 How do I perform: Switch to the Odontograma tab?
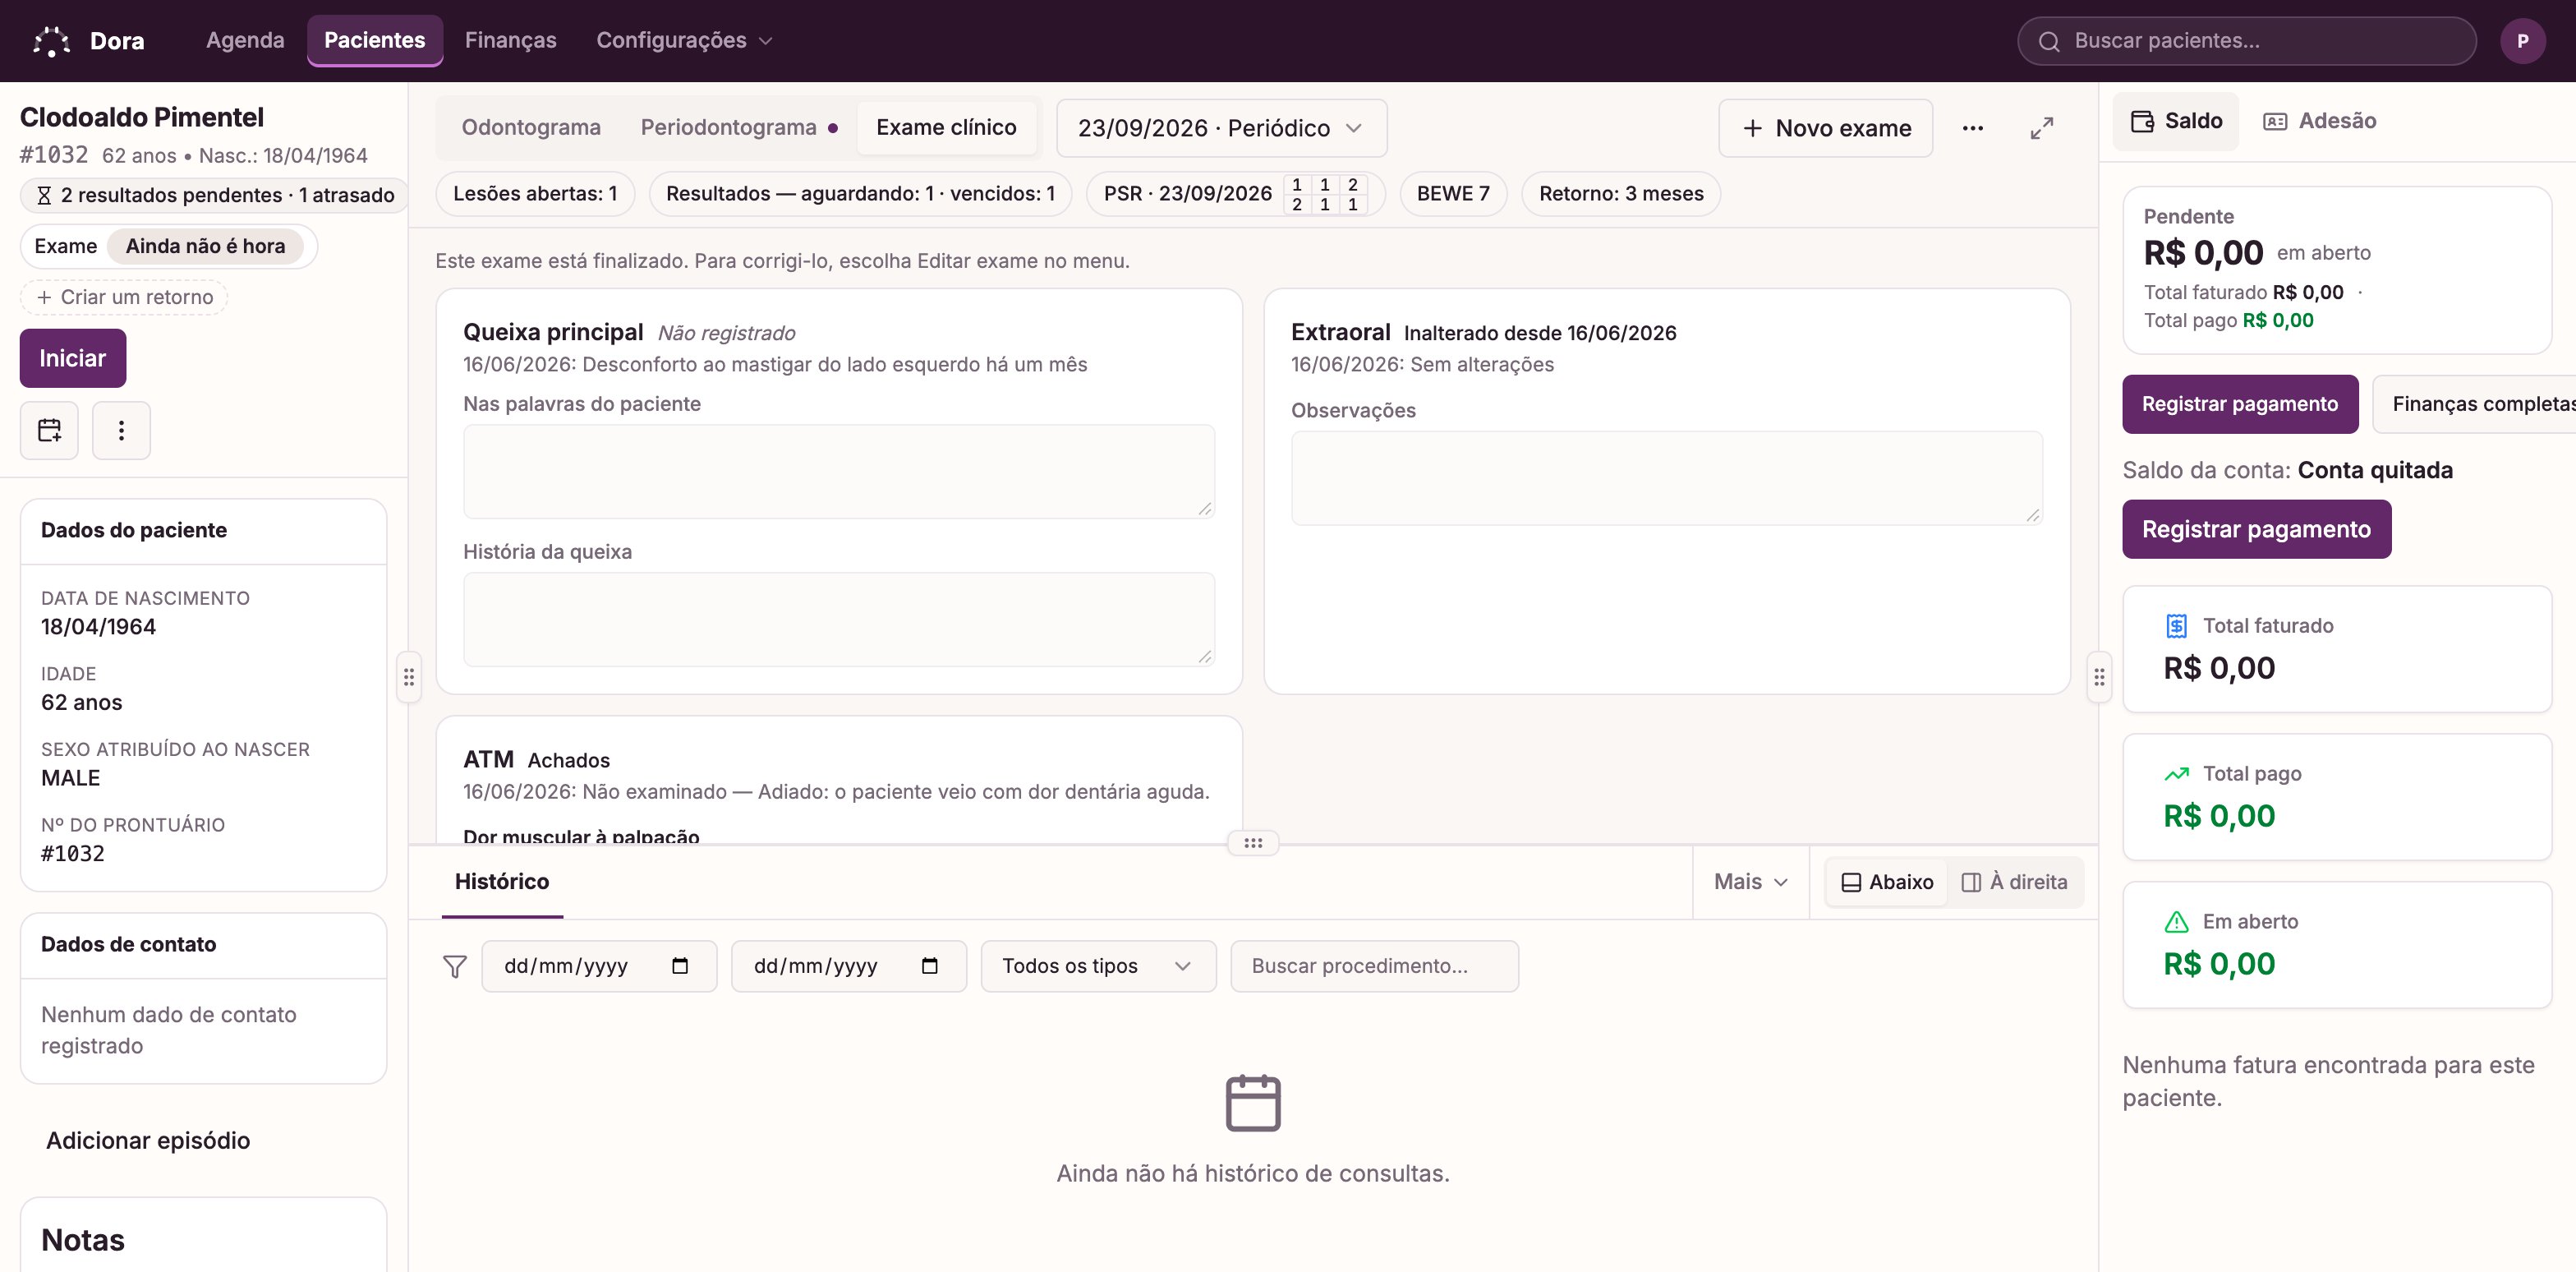pyautogui.click(x=531, y=127)
